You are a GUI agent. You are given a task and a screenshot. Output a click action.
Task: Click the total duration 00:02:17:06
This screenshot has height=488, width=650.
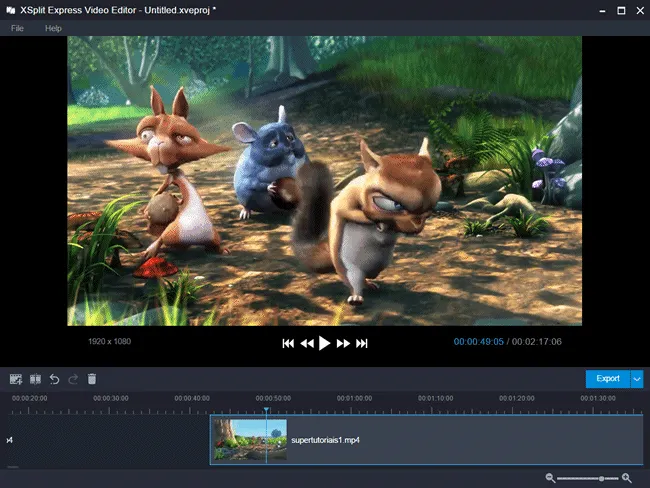pos(537,342)
